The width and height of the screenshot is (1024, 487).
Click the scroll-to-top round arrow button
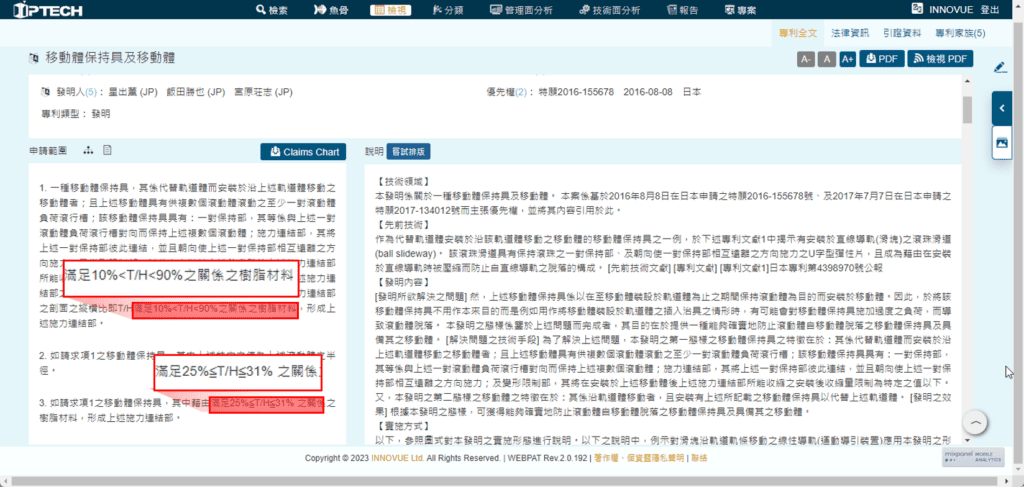[x=976, y=422]
